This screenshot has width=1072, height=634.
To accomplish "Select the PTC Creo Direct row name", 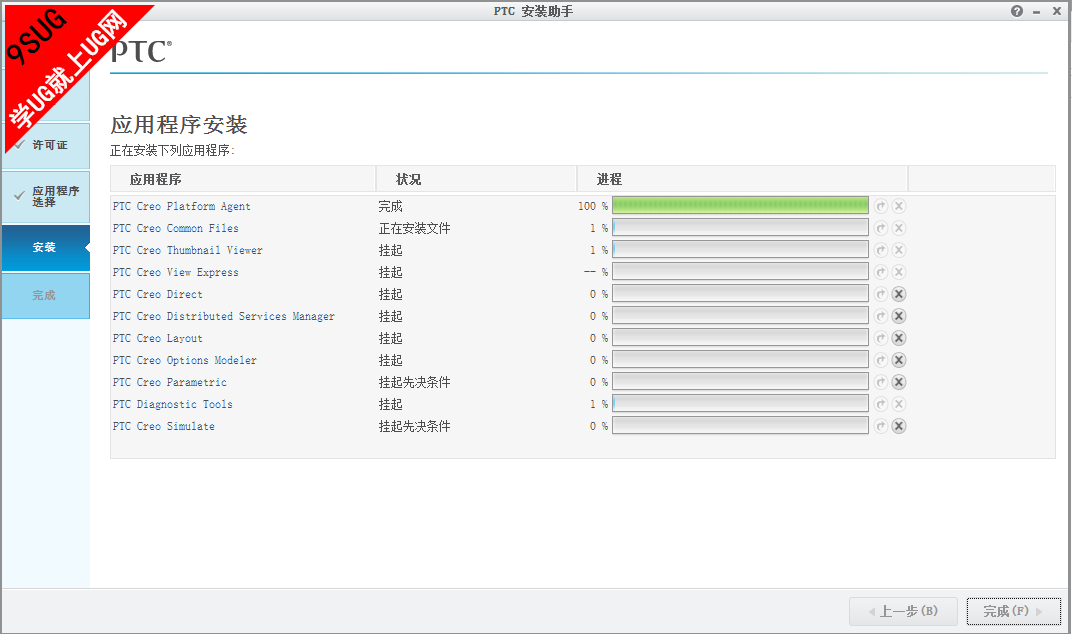I will [158, 294].
